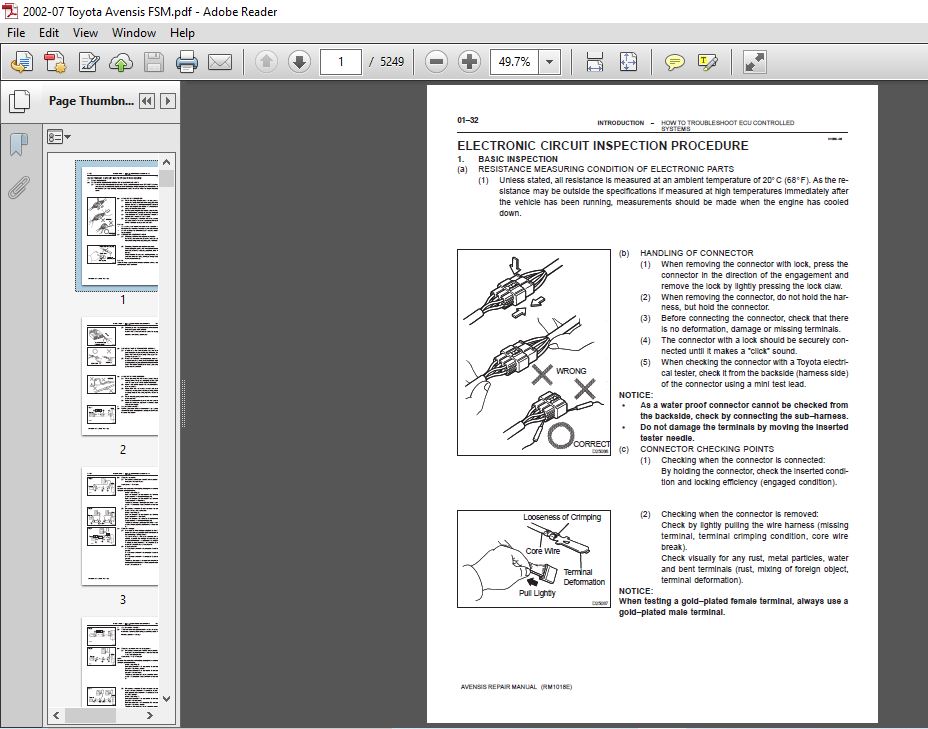This screenshot has height=729, width=928.
Task: Click 'CONNECTOR CHECKING POINTS' text
Action: point(707,449)
